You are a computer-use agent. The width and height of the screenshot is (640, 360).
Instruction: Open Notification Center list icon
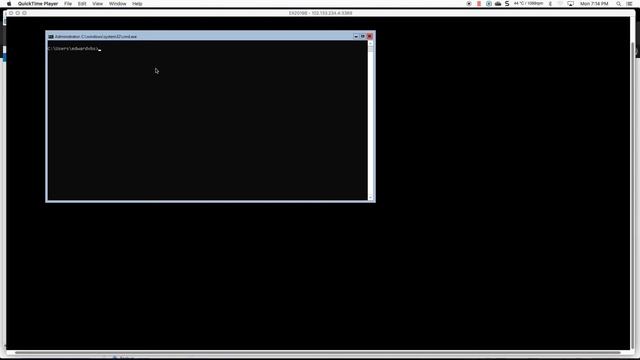tap(629, 4)
